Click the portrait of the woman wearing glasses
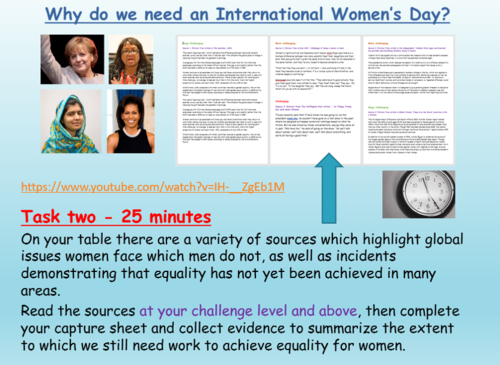This screenshot has width=500, height=365. click(x=131, y=59)
